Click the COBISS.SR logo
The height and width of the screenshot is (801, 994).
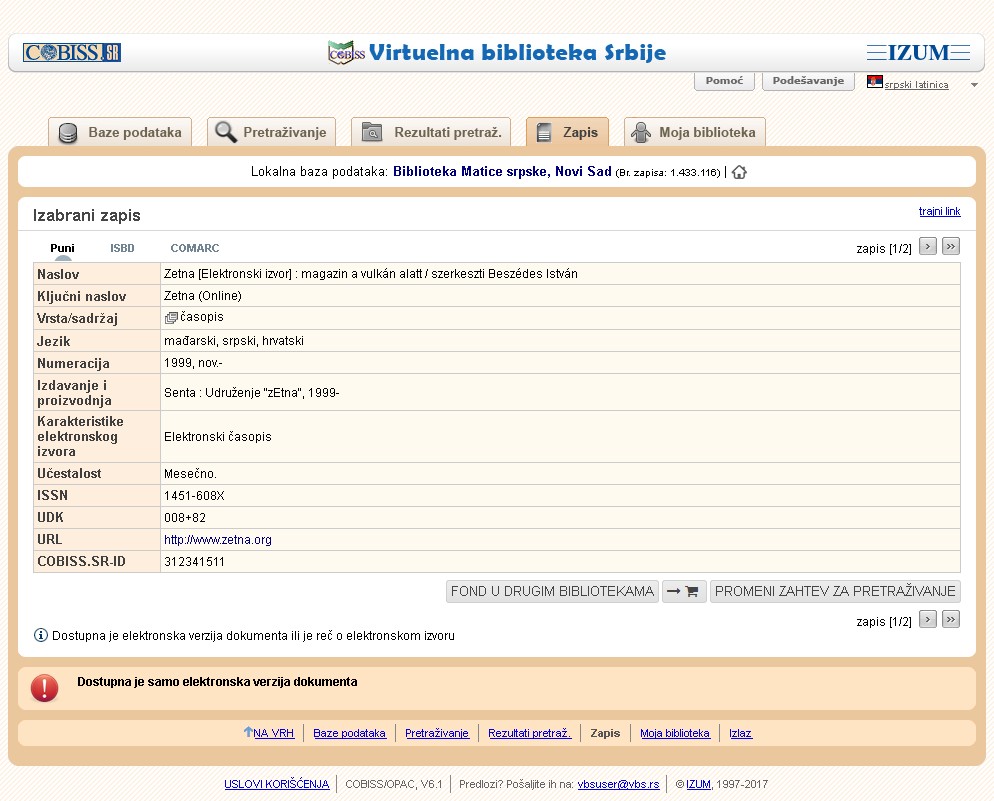(72, 52)
